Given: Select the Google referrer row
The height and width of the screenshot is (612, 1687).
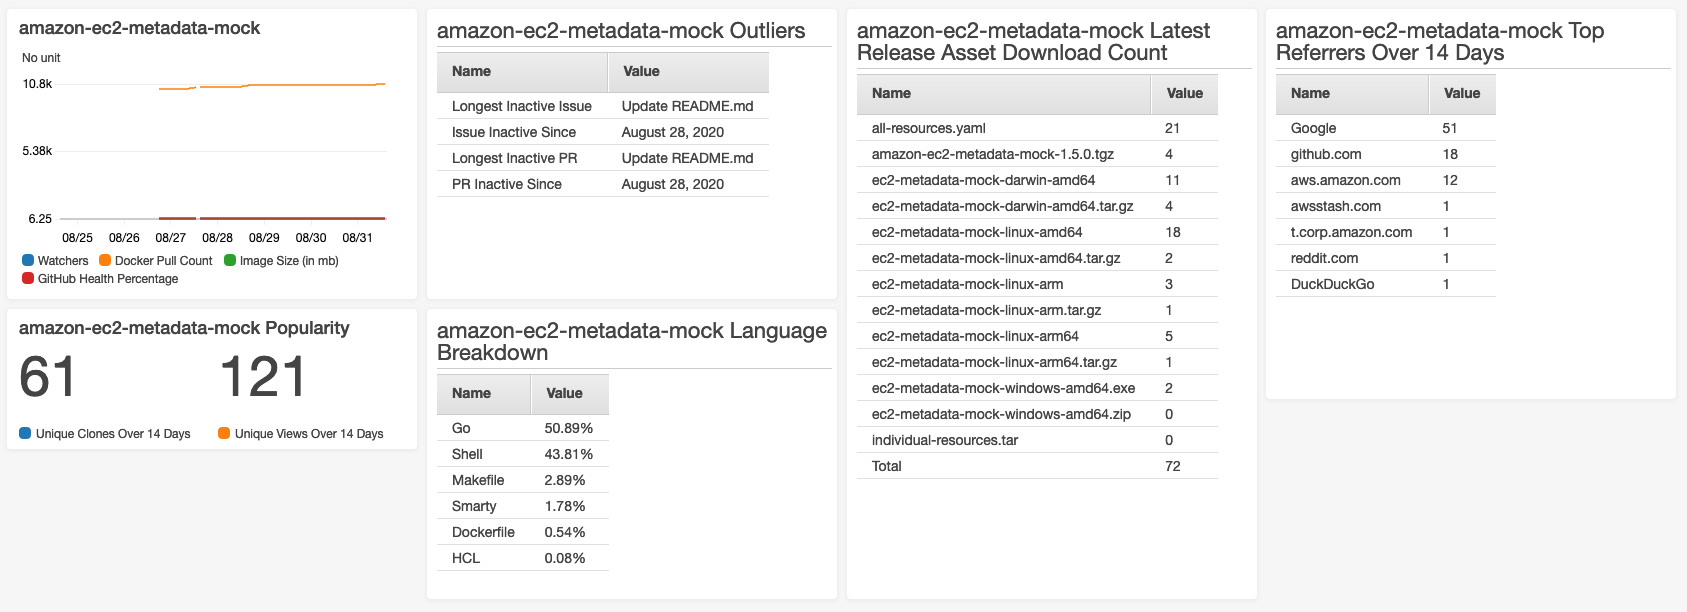Looking at the screenshot, I should click(x=1386, y=128).
